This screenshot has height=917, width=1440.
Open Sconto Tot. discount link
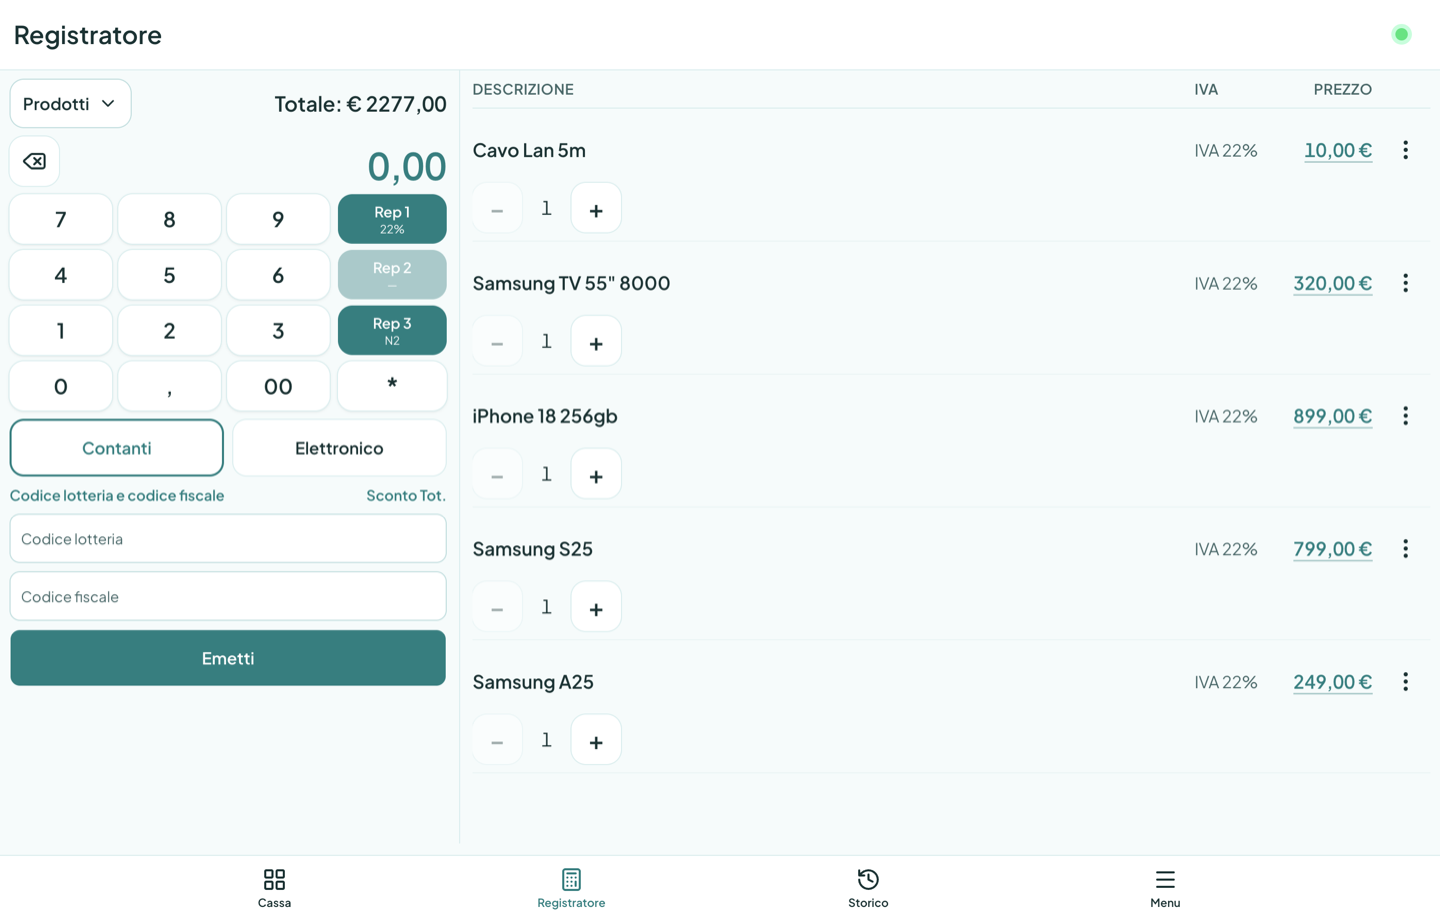[x=406, y=496]
